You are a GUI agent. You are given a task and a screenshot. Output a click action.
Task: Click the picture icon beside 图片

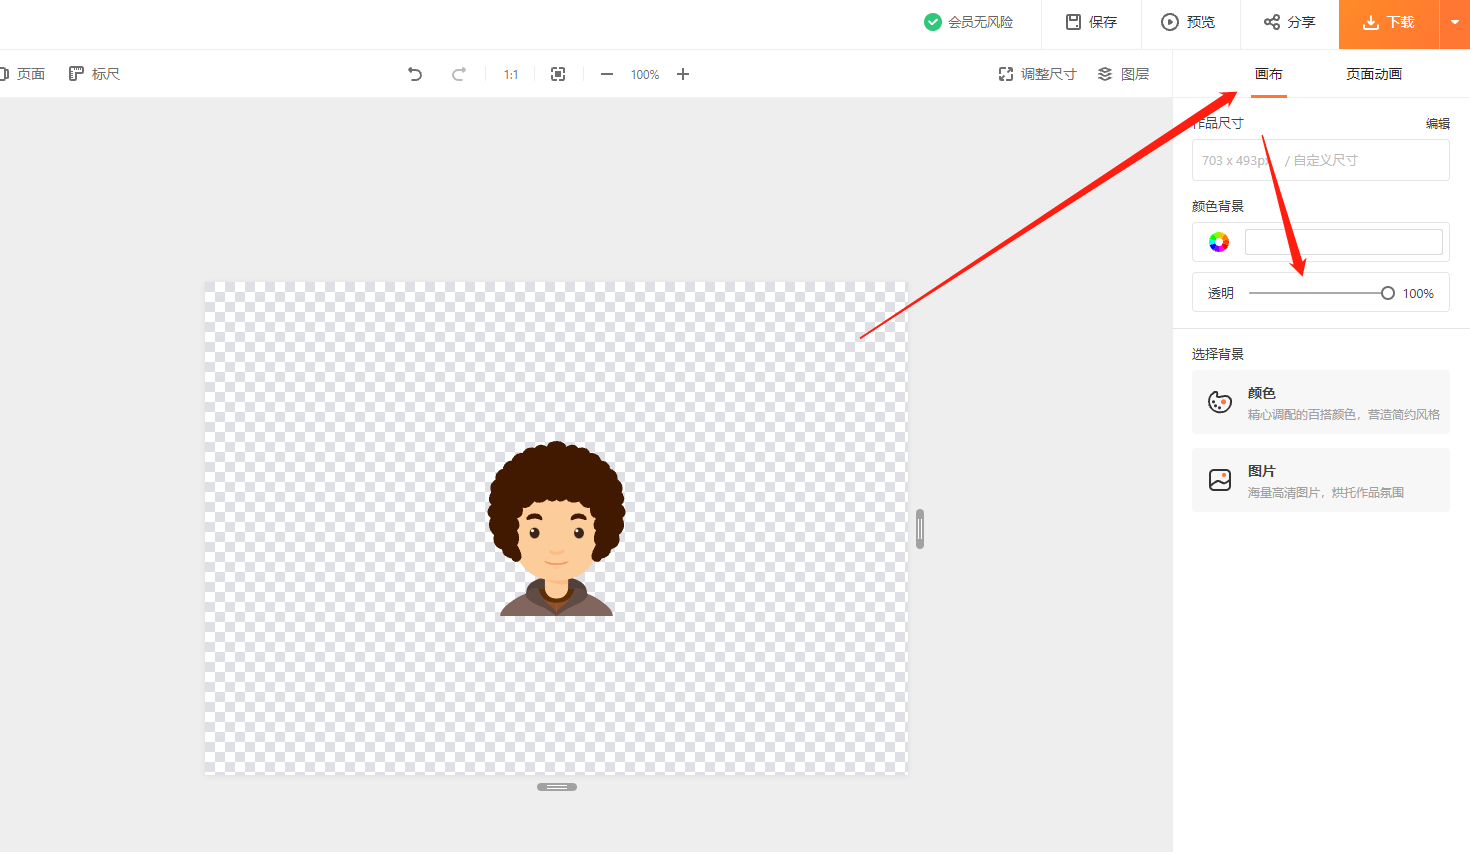[1220, 480]
